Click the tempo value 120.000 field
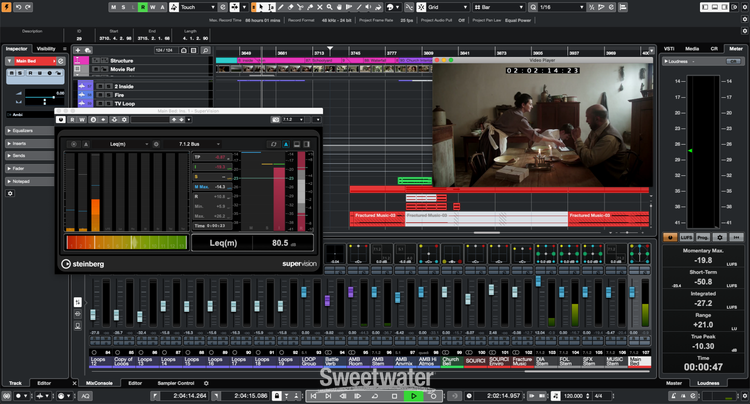This screenshot has height=404, width=750. [x=574, y=396]
